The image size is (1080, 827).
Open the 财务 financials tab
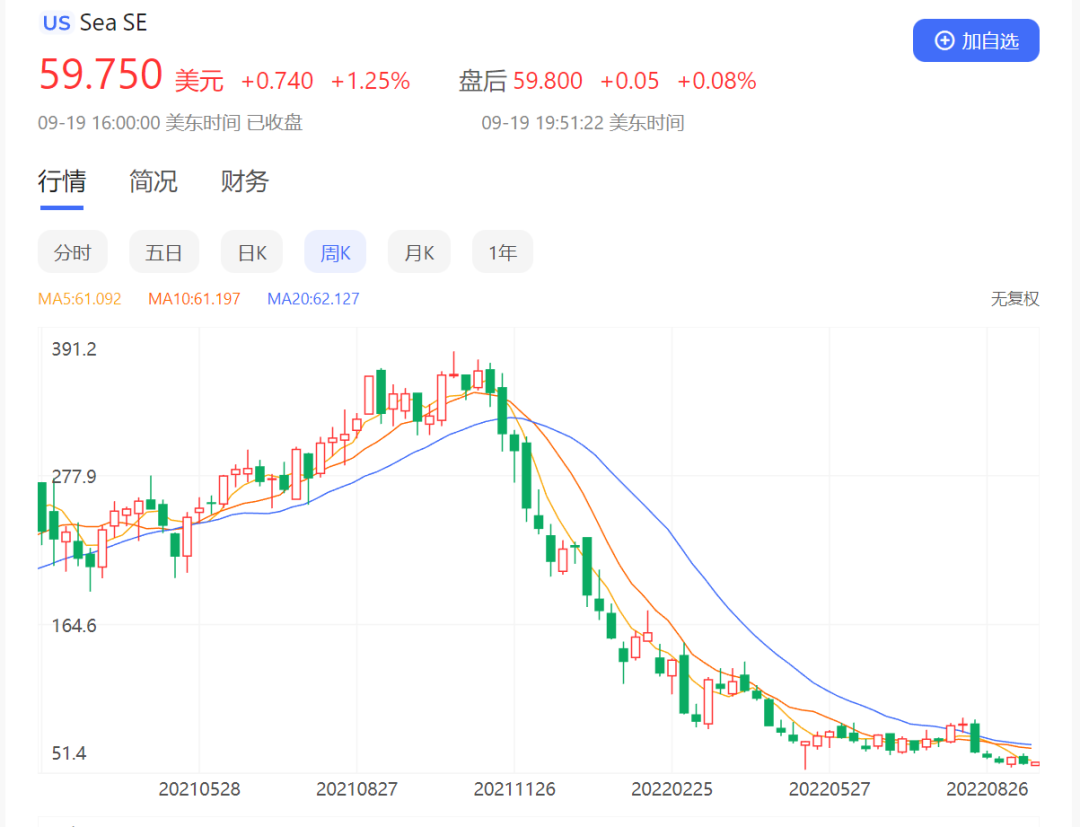point(243,182)
